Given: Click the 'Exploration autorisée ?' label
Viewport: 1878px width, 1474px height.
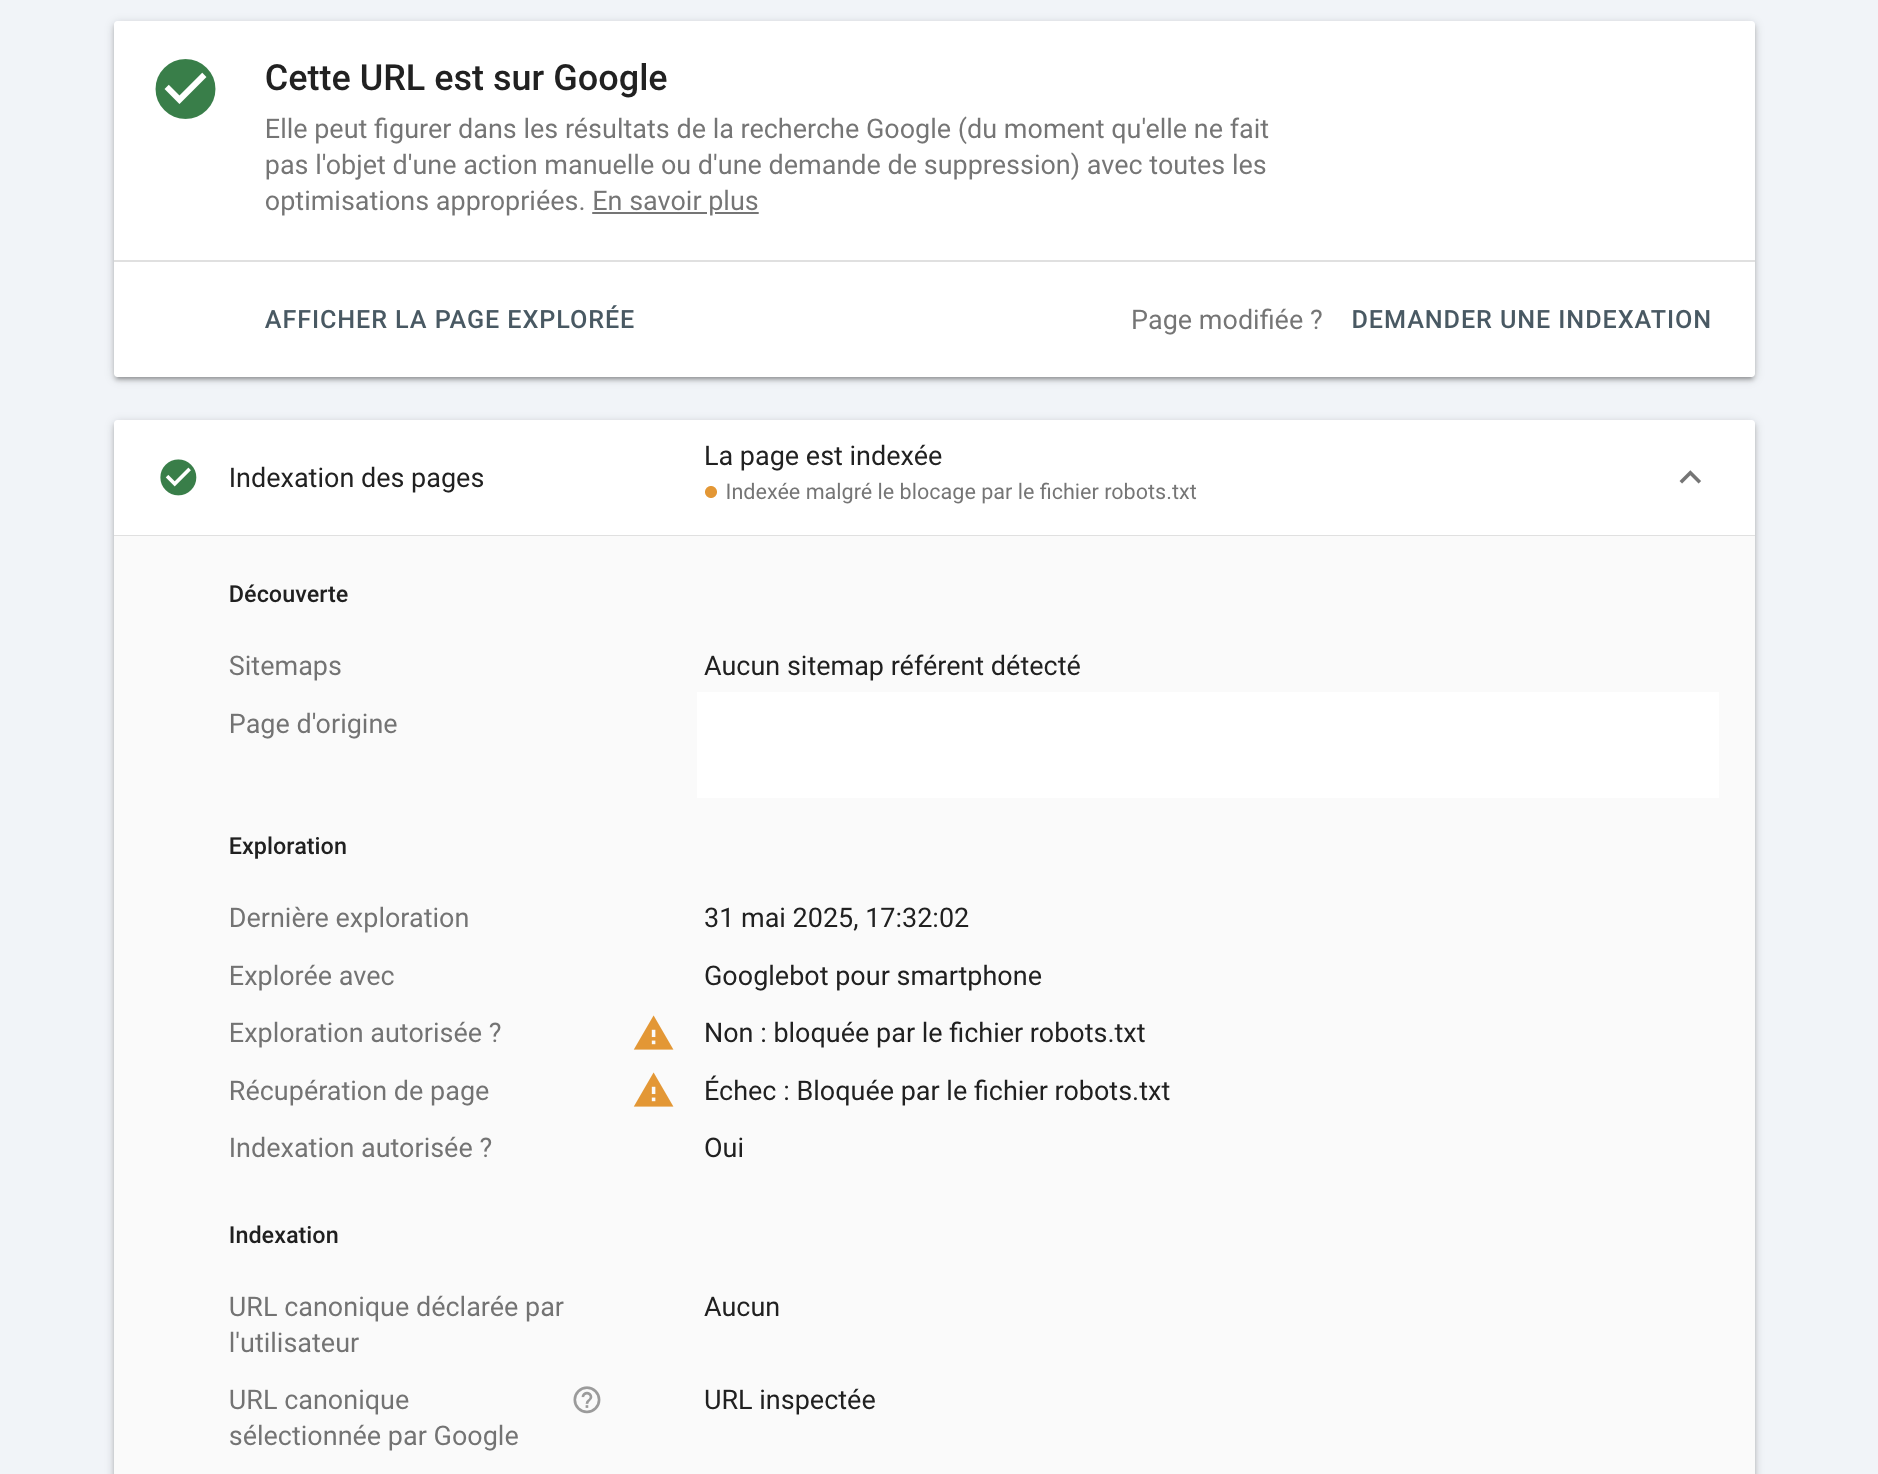Looking at the screenshot, I should [365, 1033].
